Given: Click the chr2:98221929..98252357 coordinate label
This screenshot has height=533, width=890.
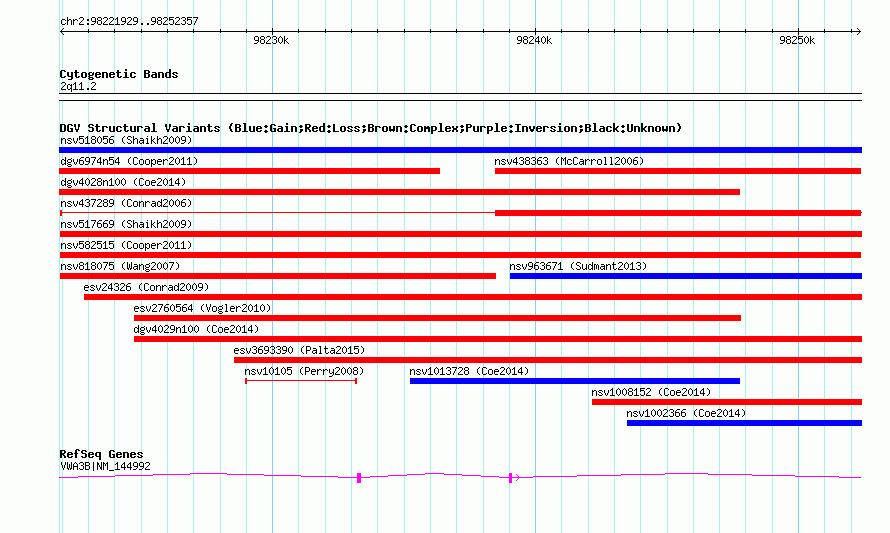Looking at the screenshot, I should click(129, 22).
